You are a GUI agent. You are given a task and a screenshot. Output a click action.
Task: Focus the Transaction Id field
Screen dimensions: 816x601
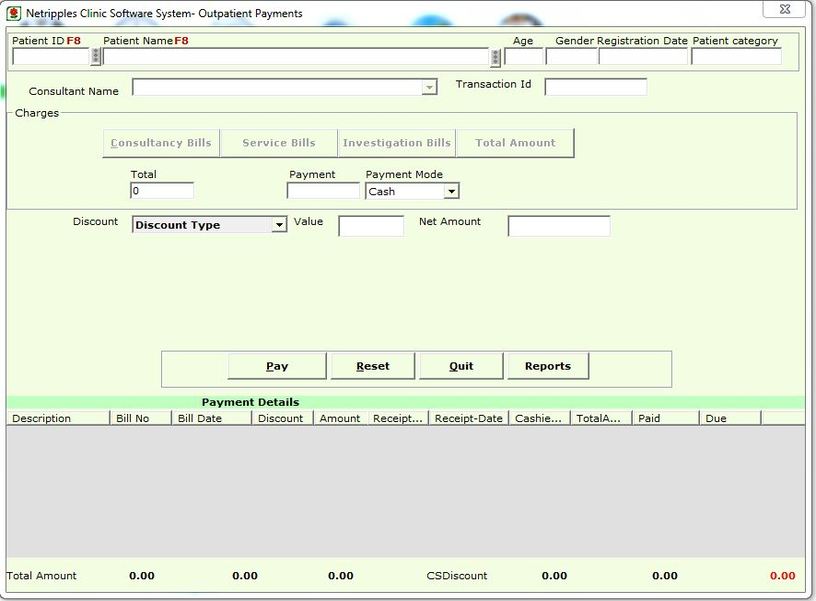click(596, 87)
